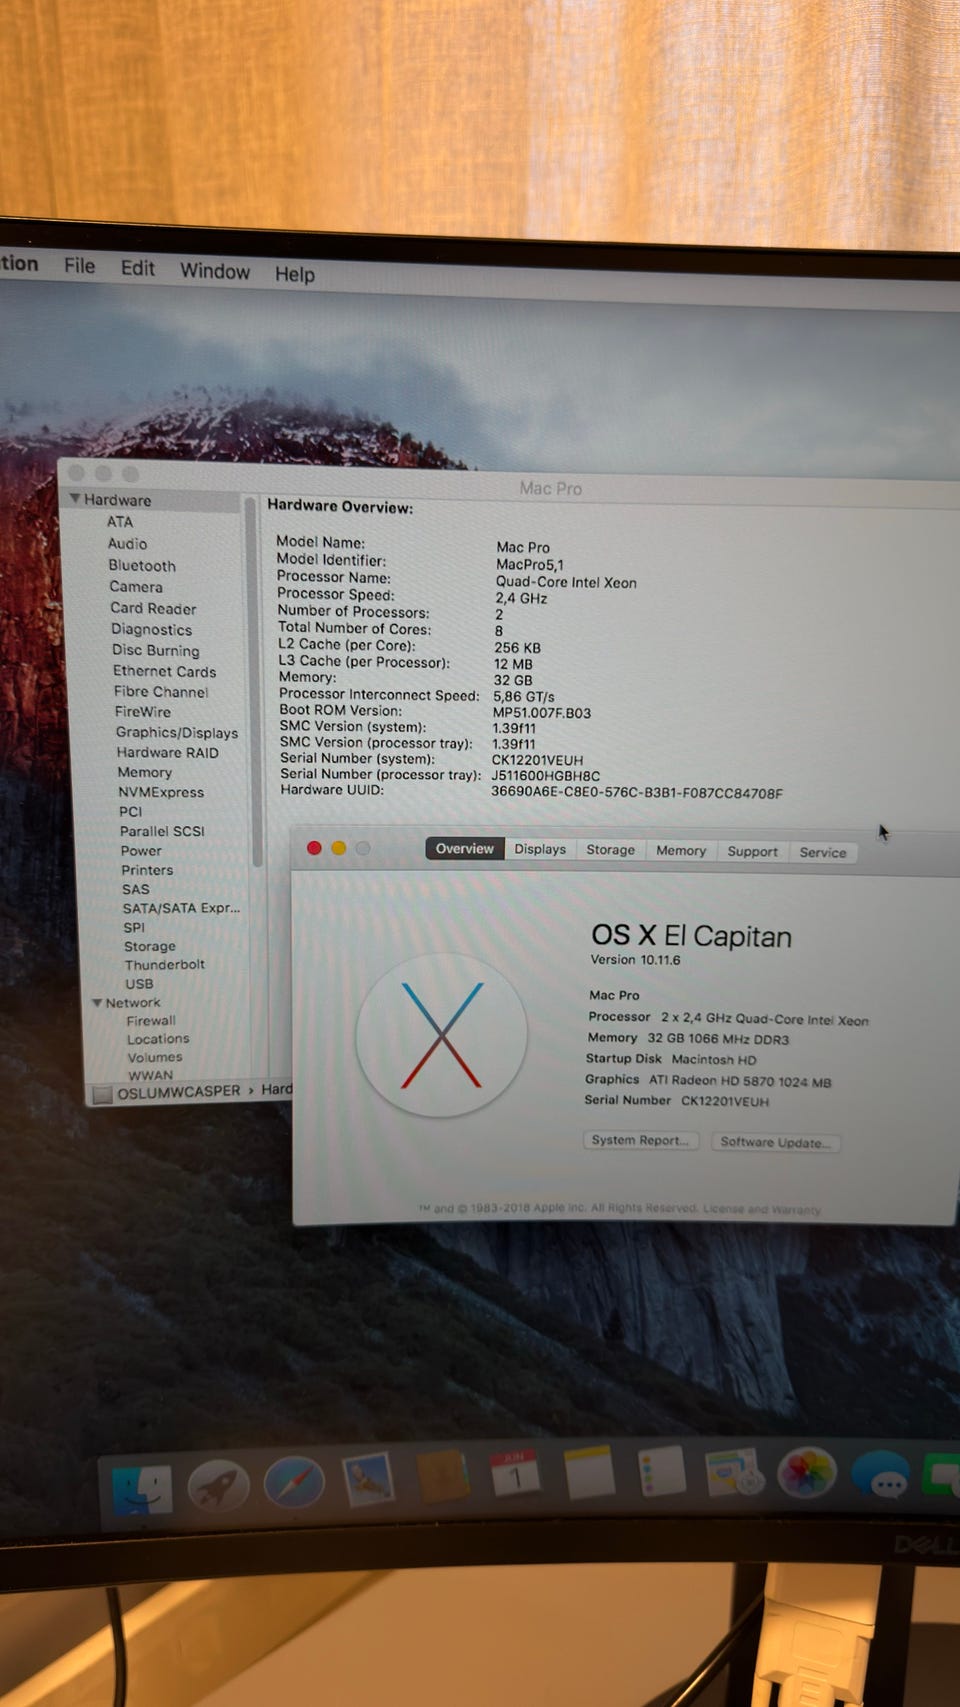Select Power in the sidebar
Image resolution: width=960 pixels, height=1707 pixels.
(141, 850)
